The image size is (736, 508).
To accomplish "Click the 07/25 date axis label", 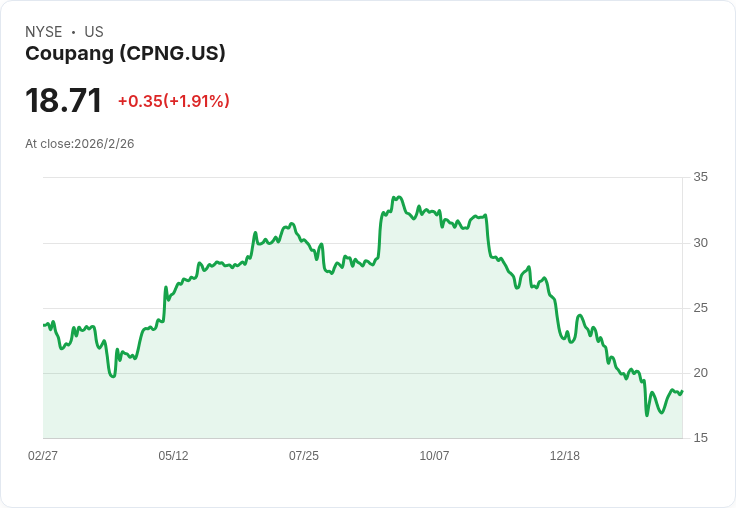I will click(x=304, y=455).
